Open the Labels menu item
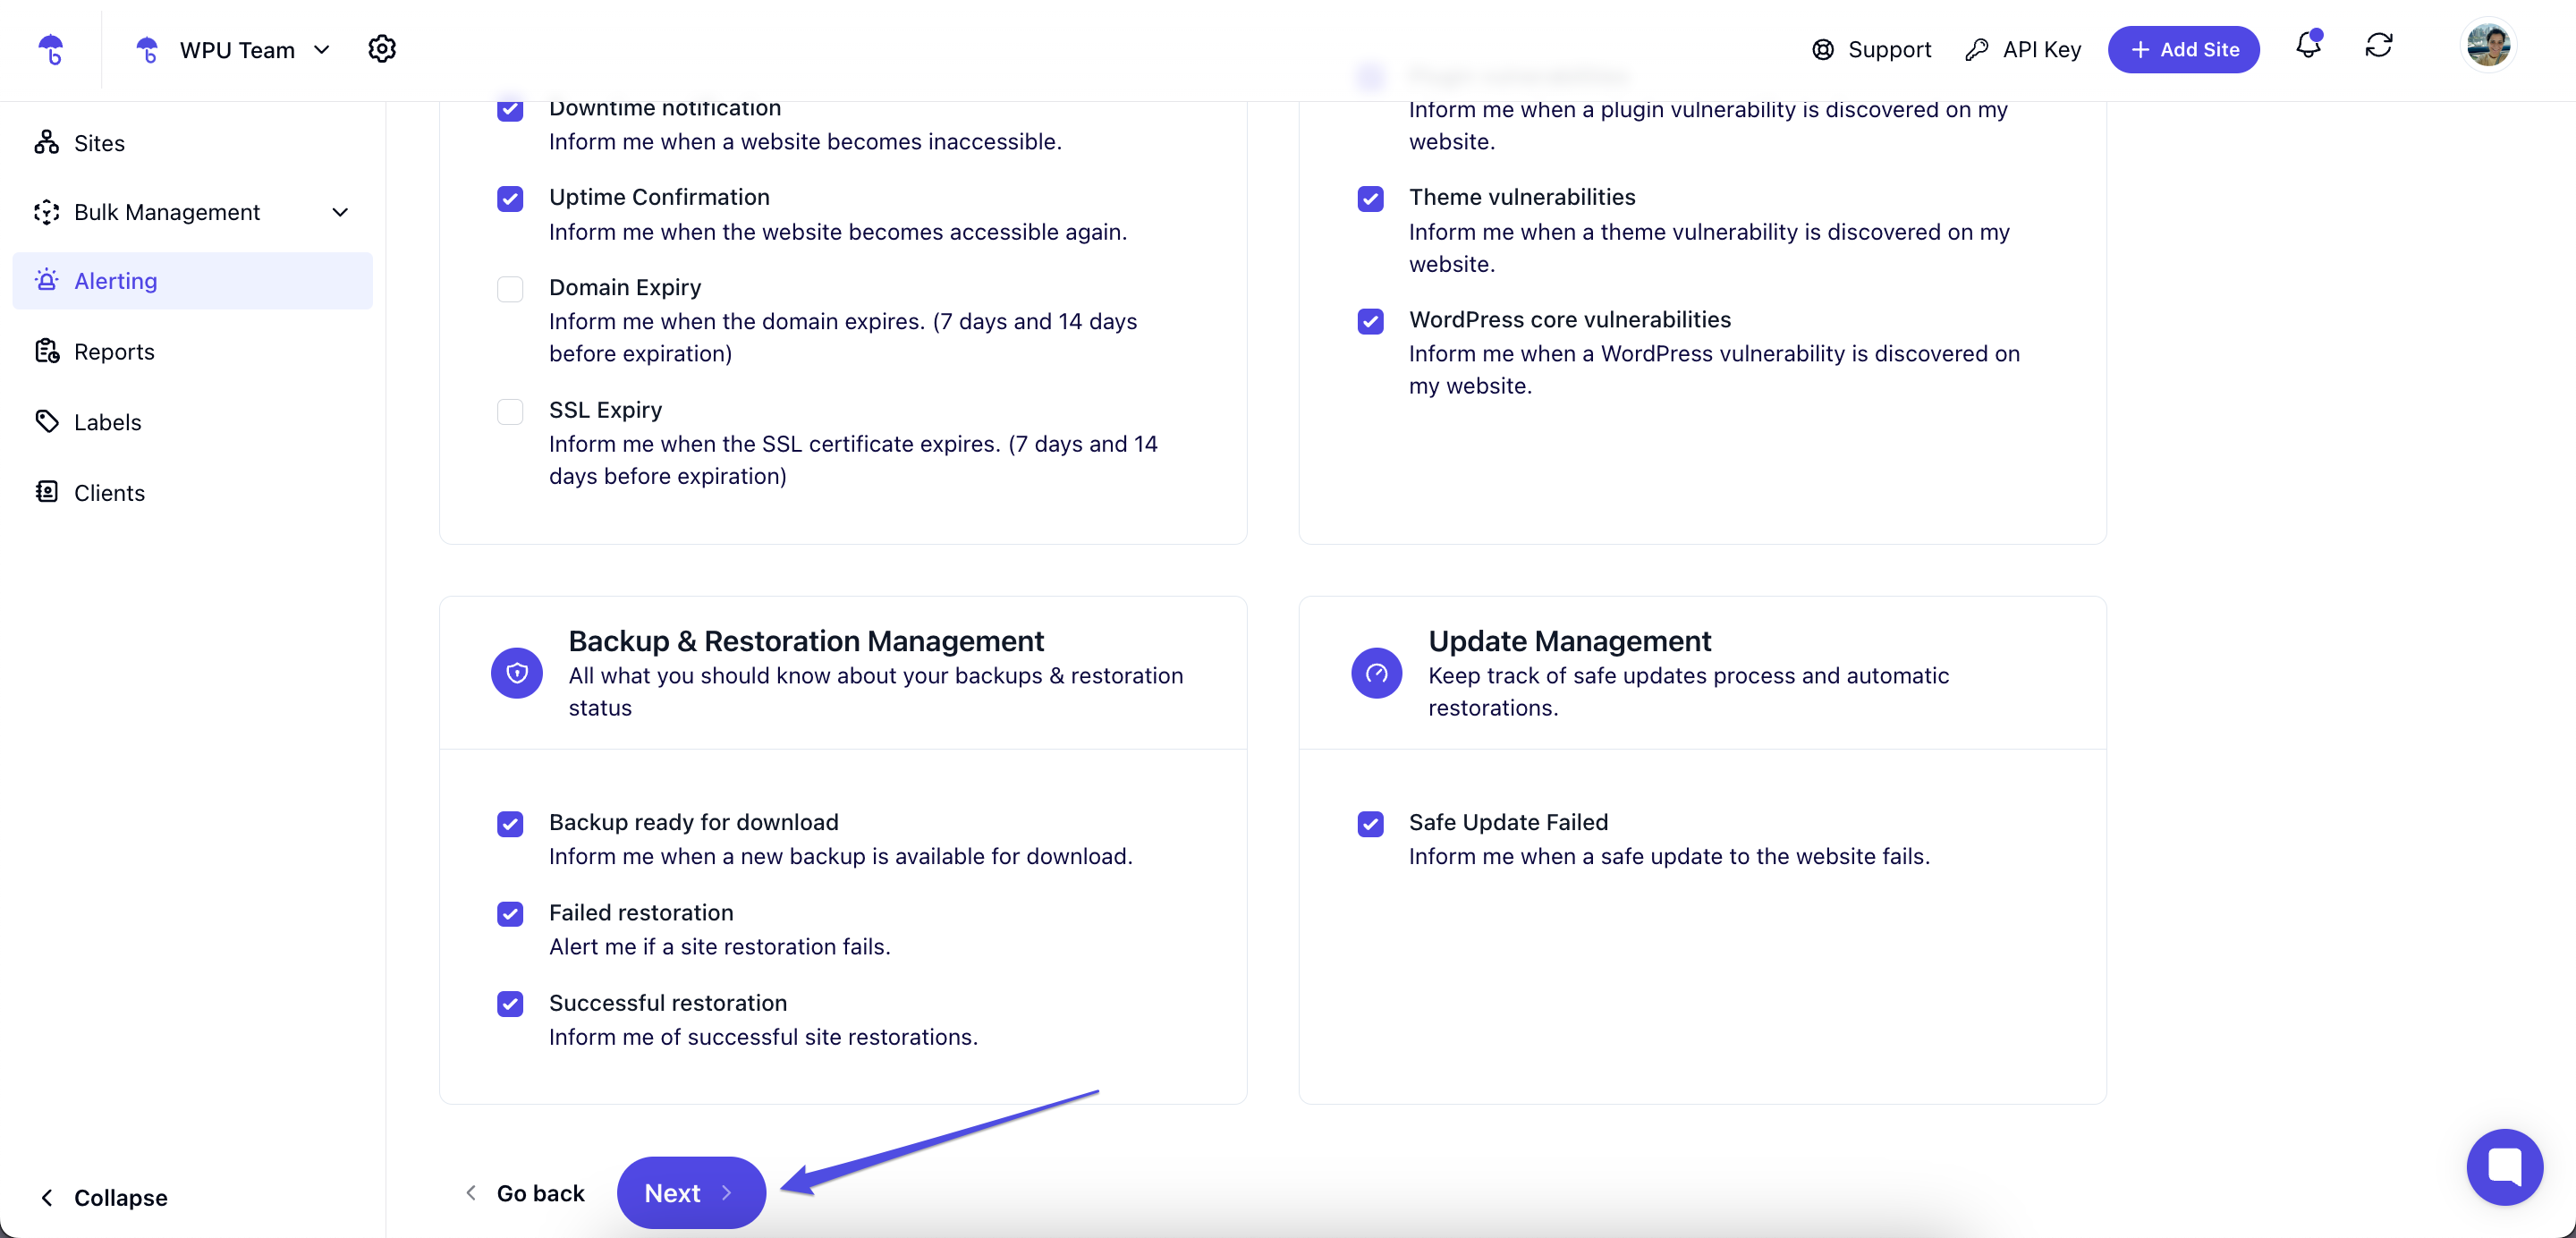 [192, 421]
